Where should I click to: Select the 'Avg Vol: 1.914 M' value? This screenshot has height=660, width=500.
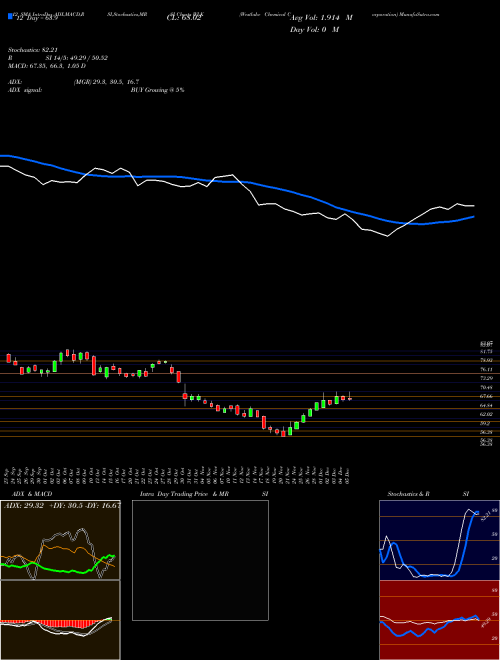[321, 18]
